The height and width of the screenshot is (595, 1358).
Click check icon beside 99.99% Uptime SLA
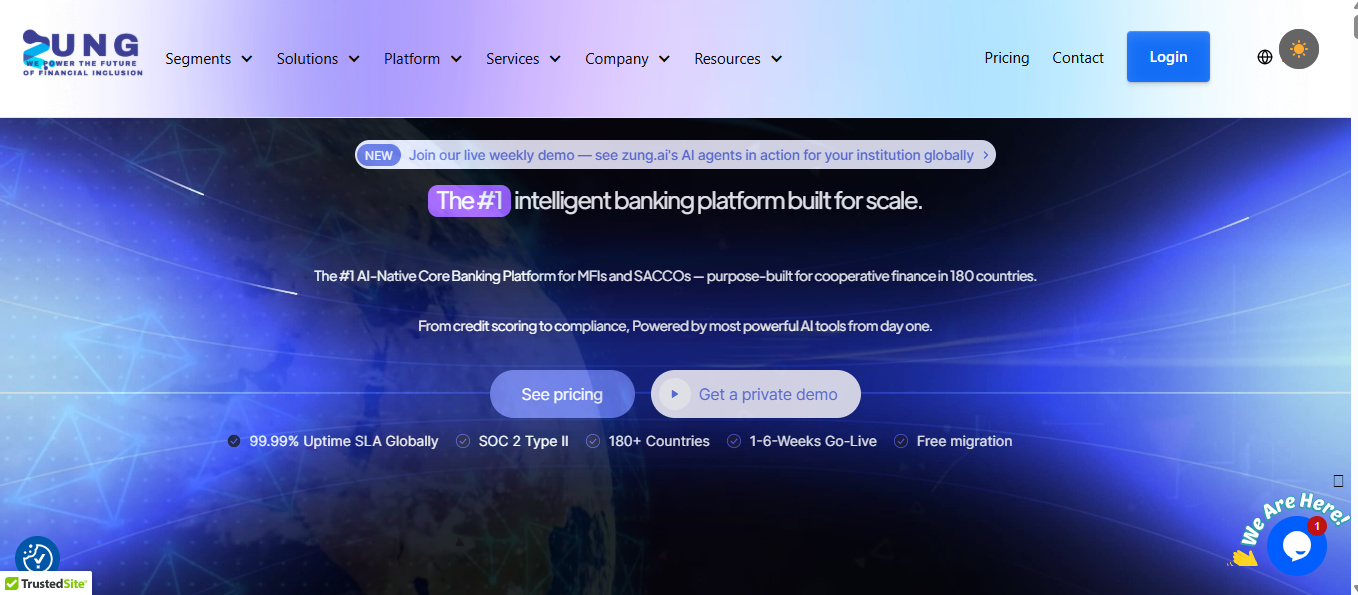pyautogui.click(x=234, y=441)
